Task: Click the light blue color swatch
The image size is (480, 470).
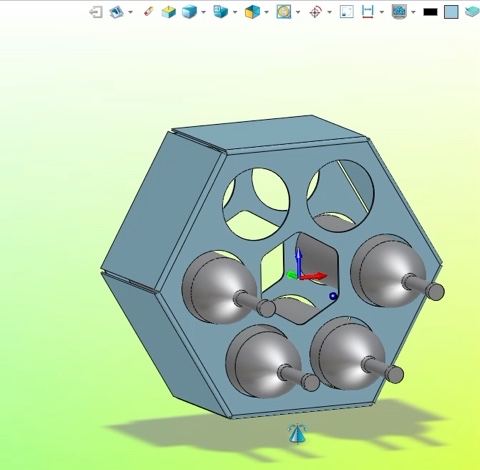Action: (451, 12)
